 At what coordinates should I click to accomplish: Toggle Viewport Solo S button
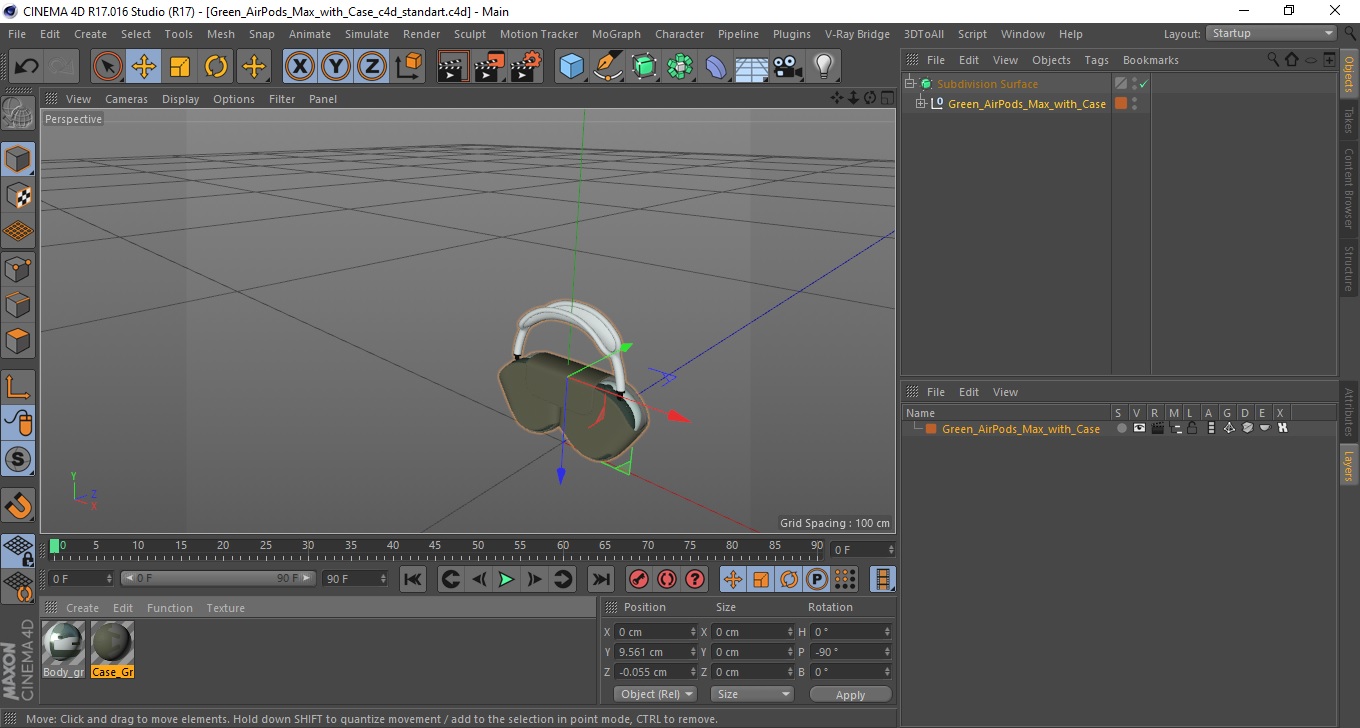click(18, 460)
